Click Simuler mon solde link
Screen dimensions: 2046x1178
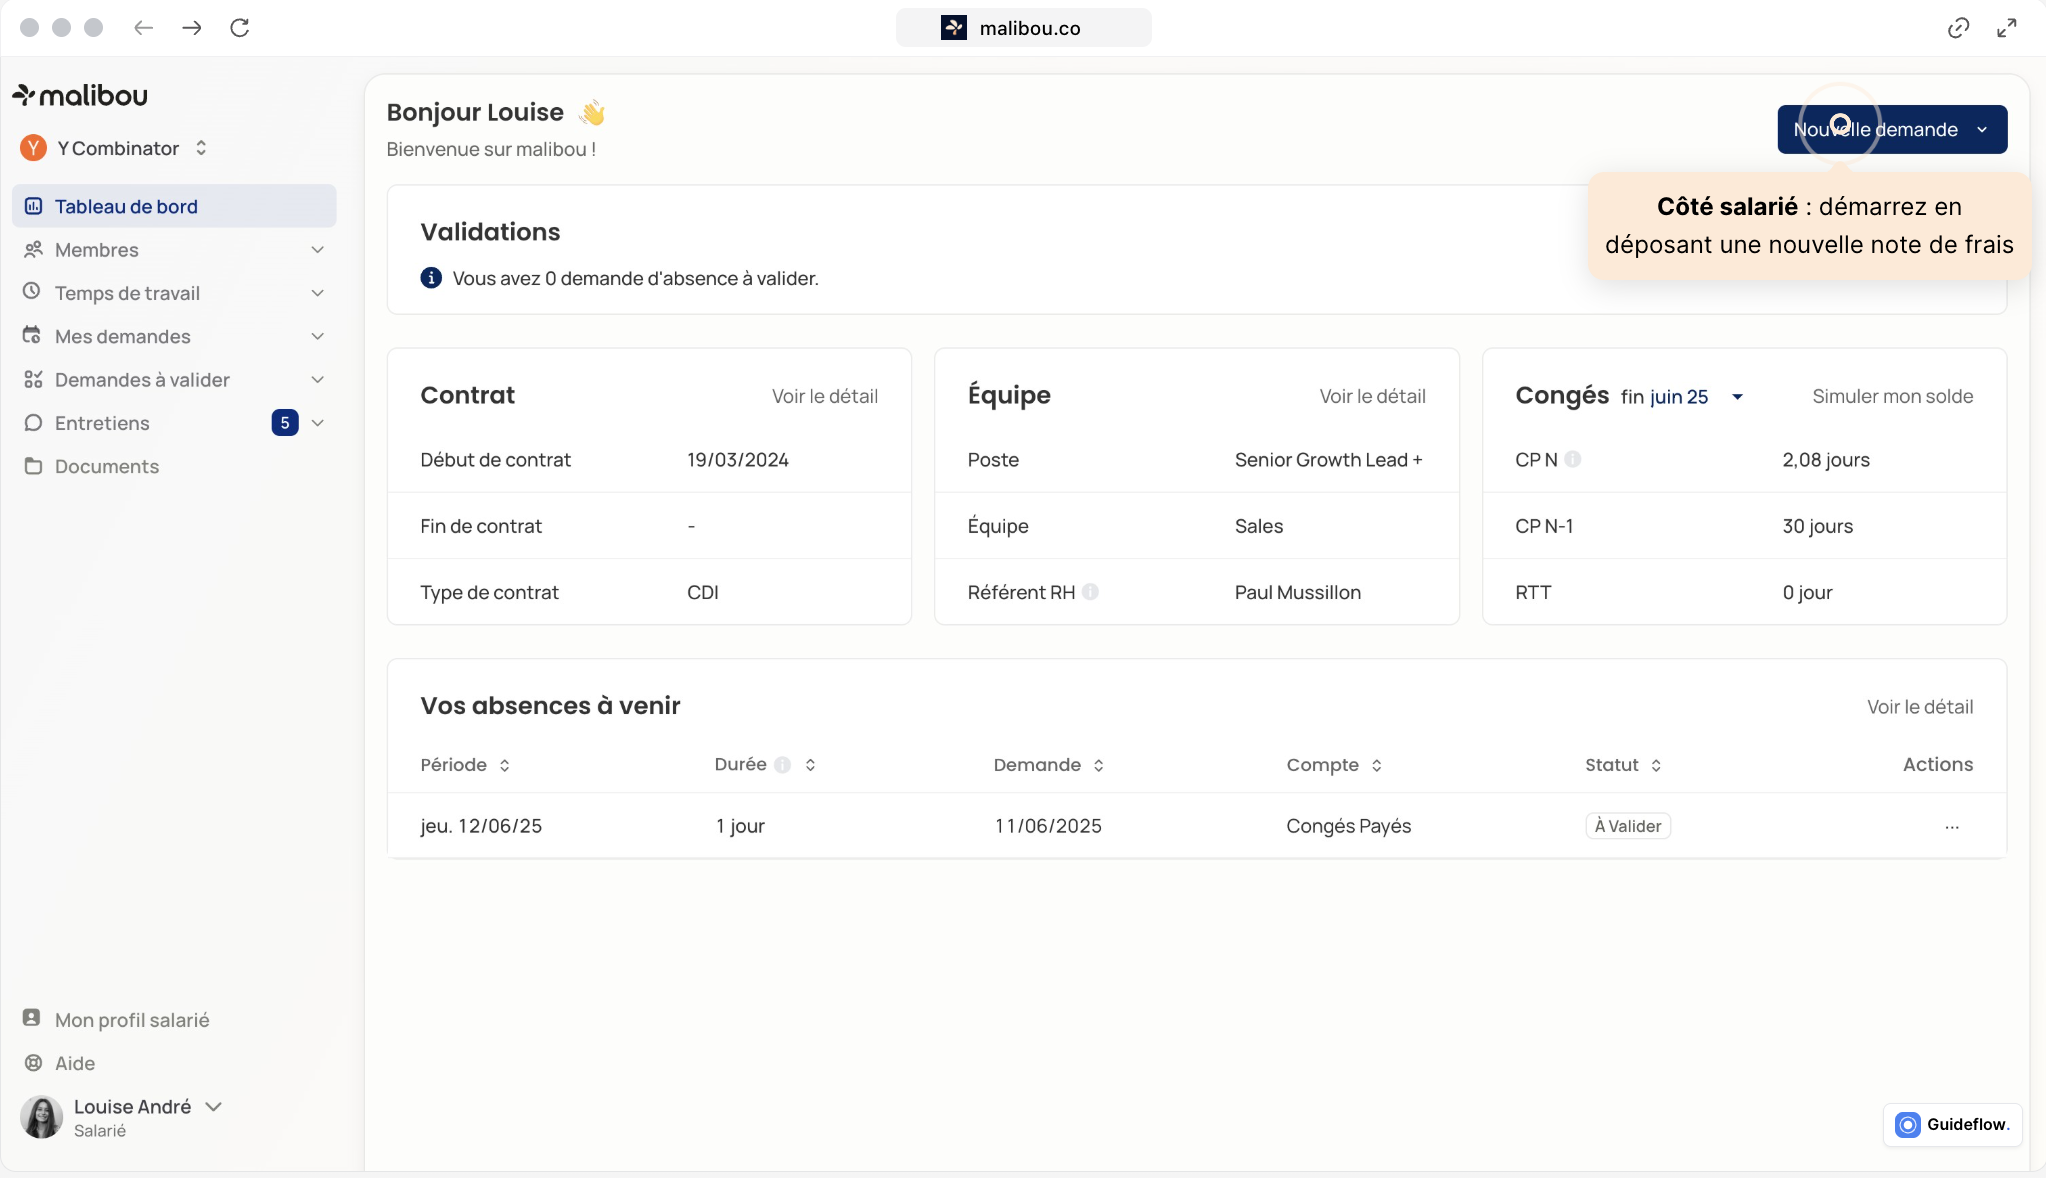(x=1892, y=396)
